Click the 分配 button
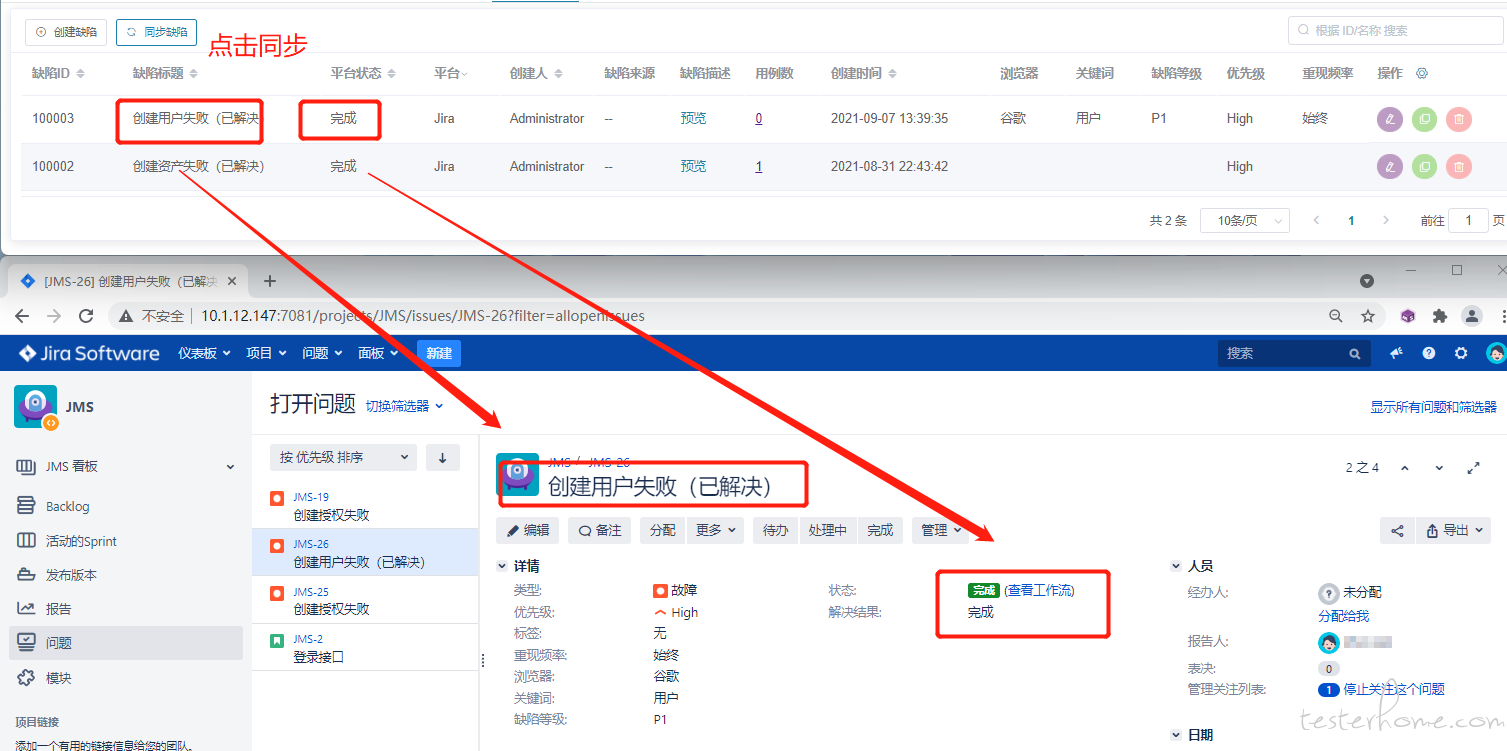 point(663,530)
